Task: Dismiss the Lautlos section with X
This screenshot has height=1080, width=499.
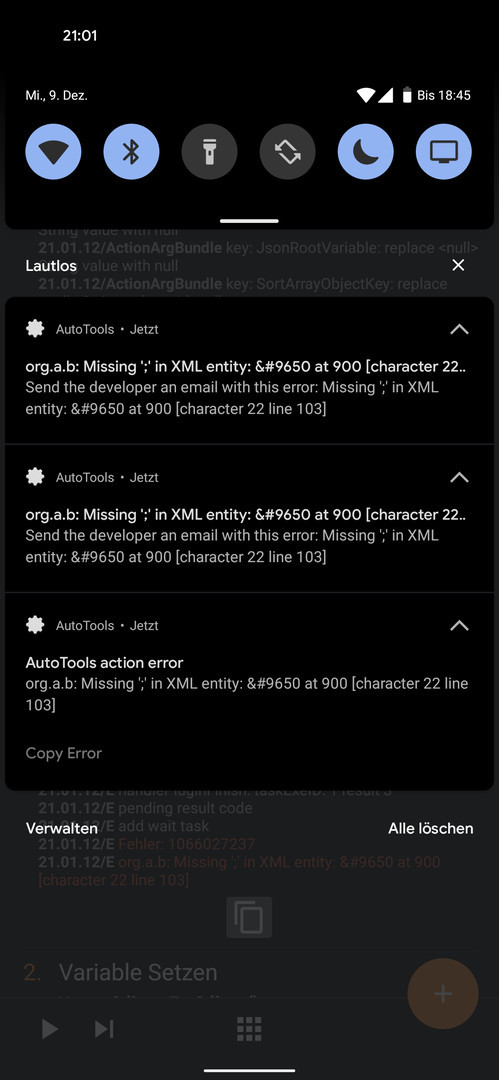Action: (458, 265)
